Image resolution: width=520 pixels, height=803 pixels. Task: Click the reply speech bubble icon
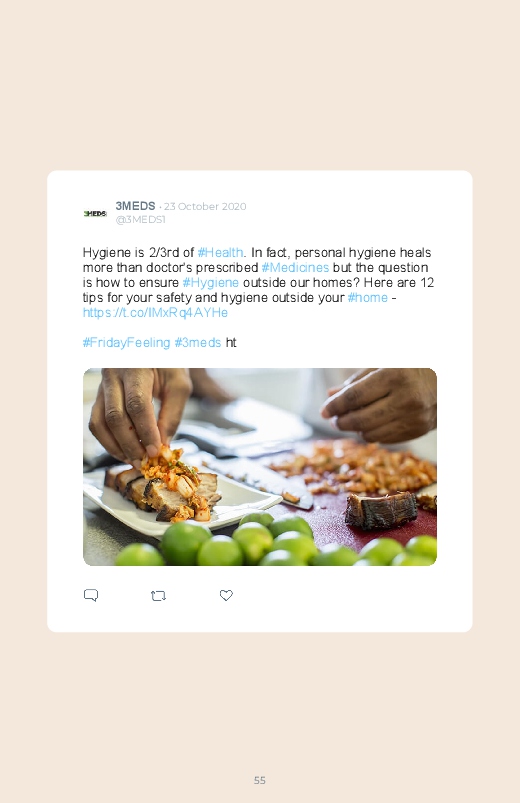tap(91, 595)
